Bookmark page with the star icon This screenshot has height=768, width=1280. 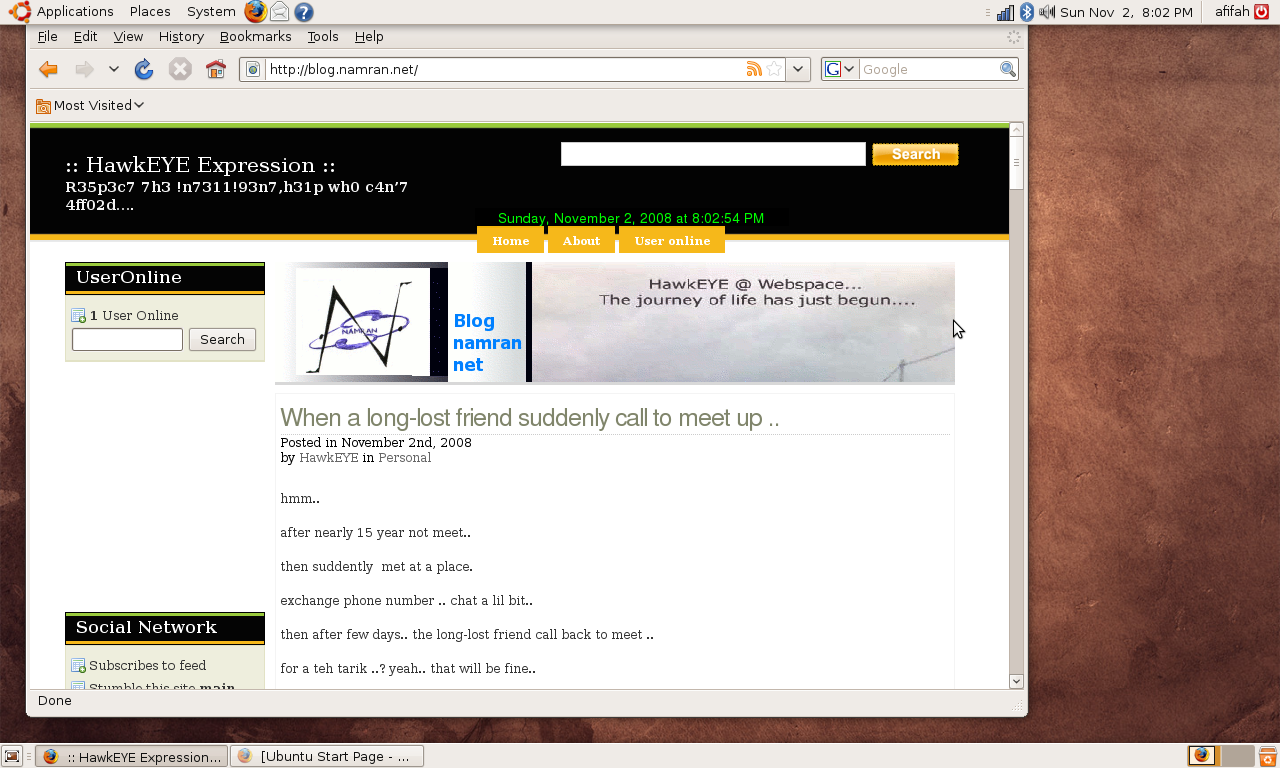(773, 69)
